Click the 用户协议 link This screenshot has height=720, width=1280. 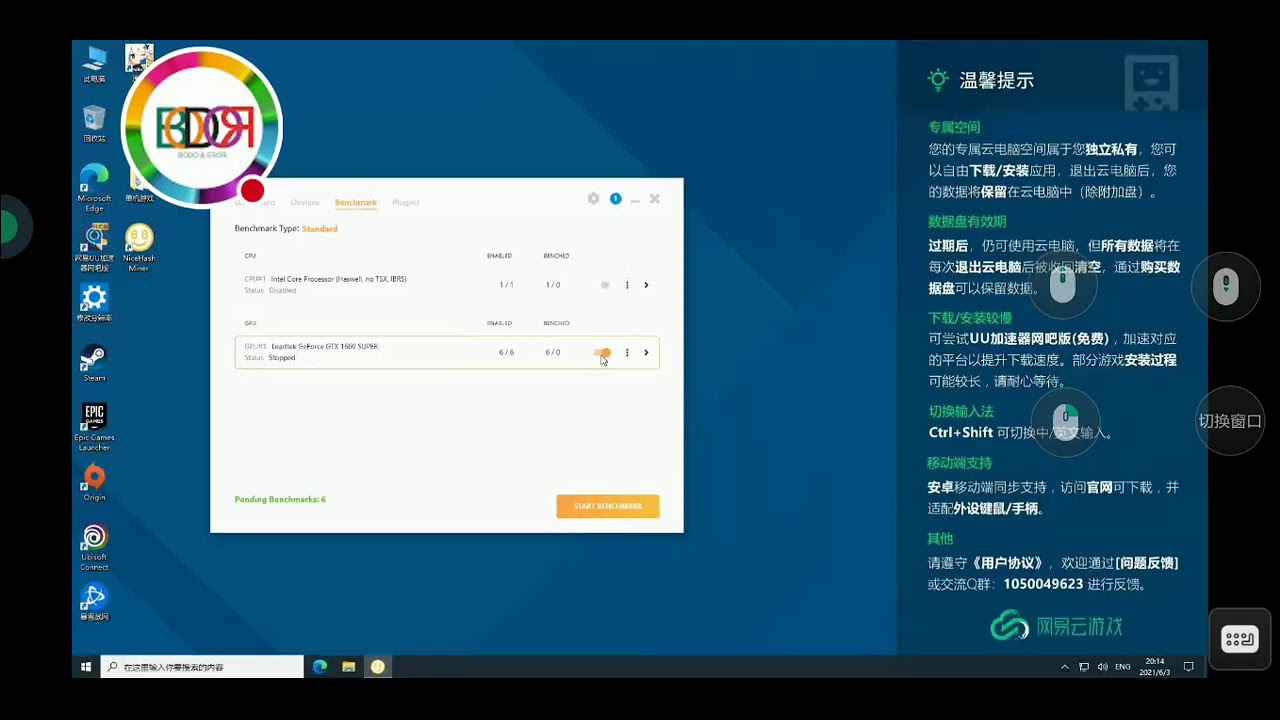point(1007,563)
